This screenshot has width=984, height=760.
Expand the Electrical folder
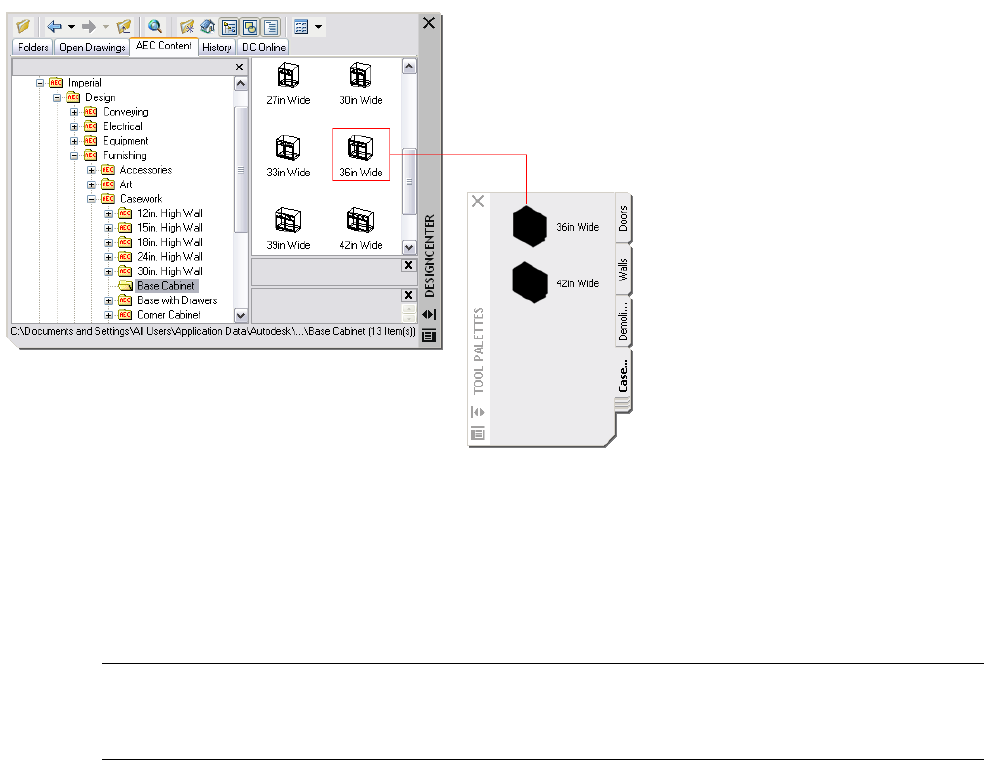pyautogui.click(x=74, y=126)
